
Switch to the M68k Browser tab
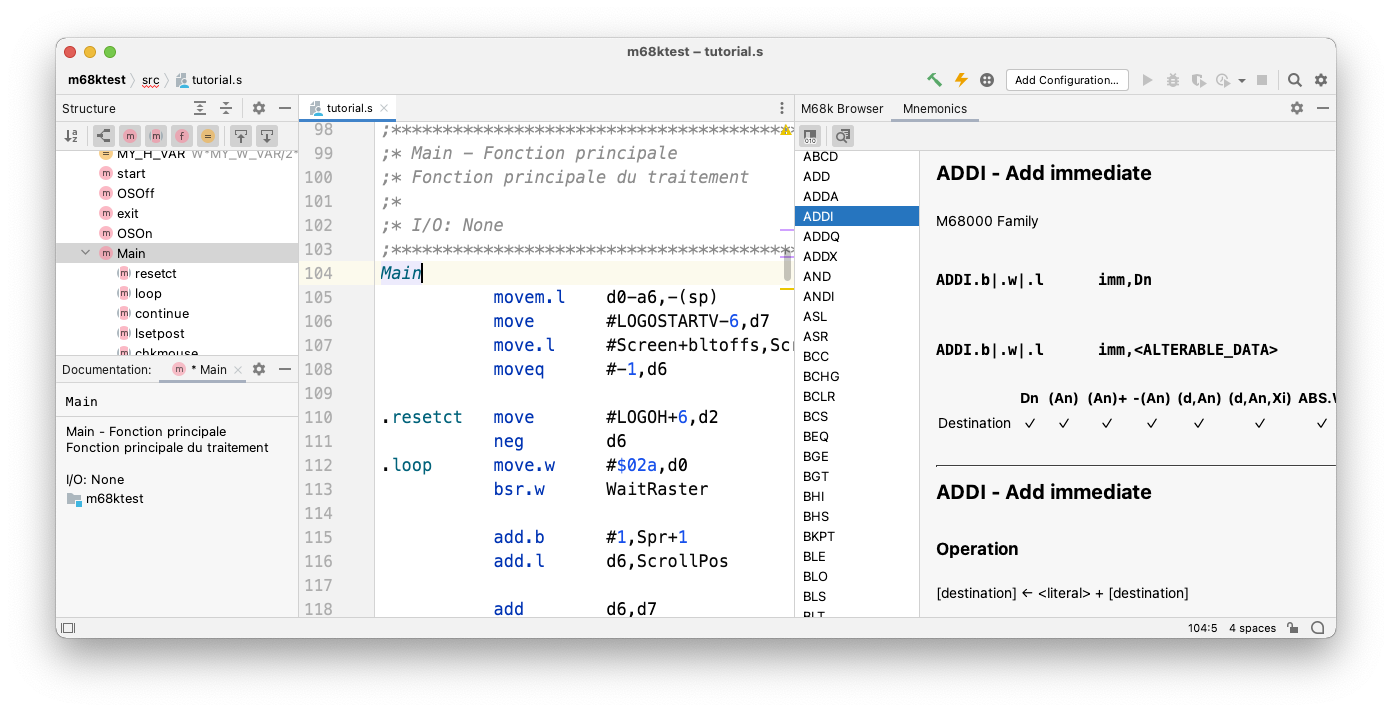843,108
